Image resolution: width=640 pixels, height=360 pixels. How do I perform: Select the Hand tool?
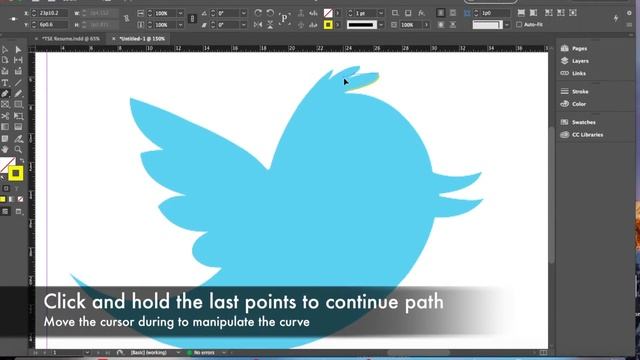(5, 149)
